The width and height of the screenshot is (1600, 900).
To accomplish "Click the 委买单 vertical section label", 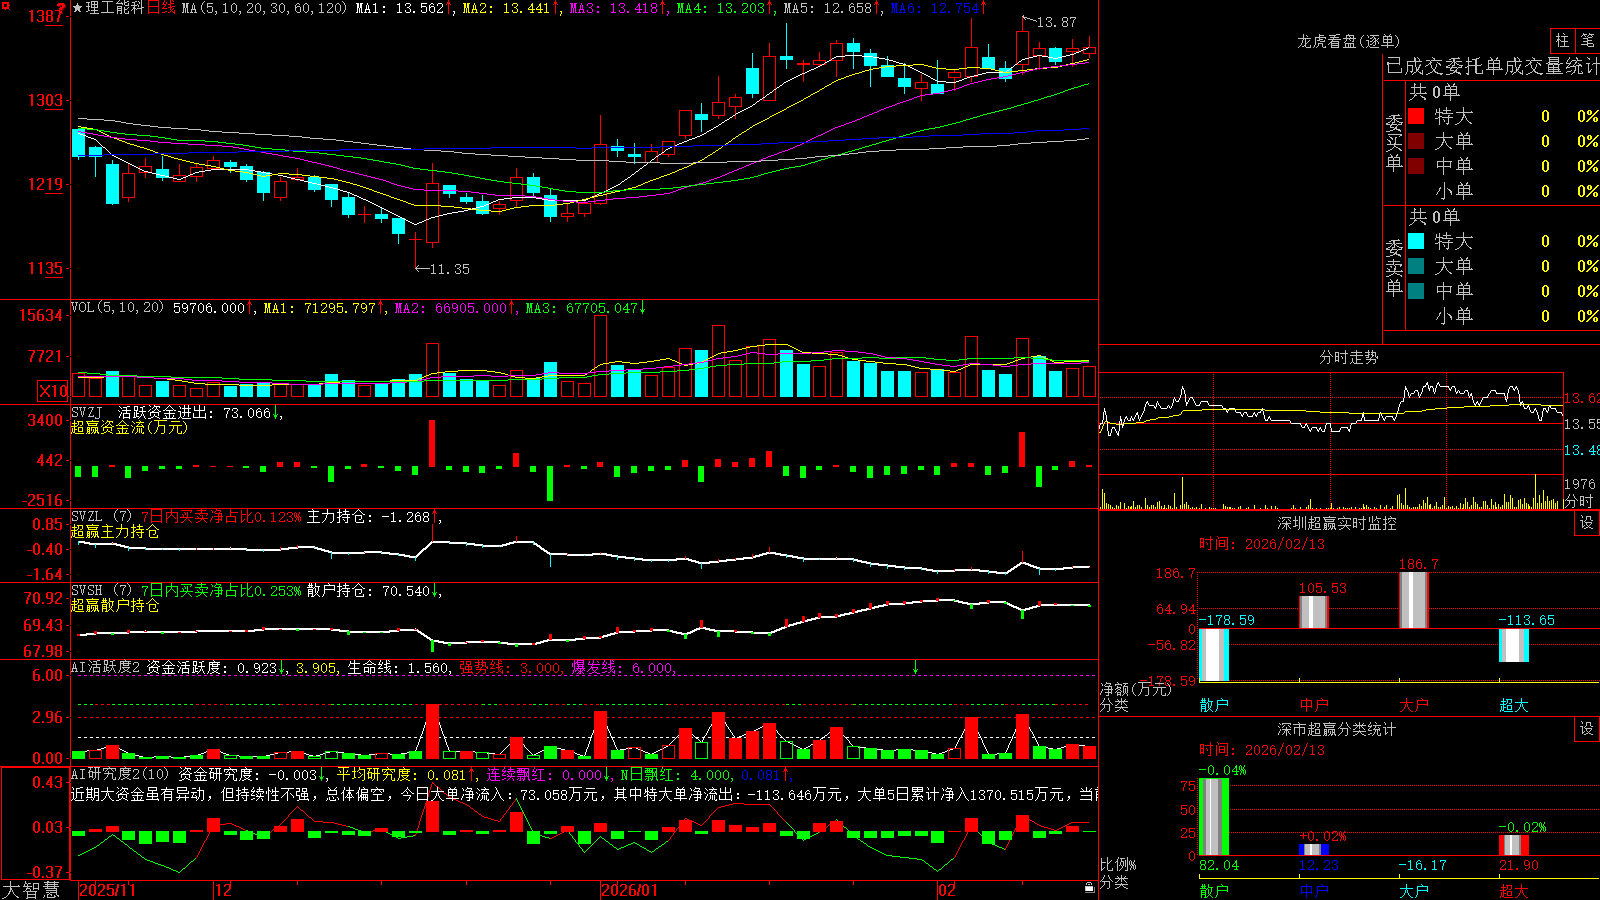I will click(1394, 143).
